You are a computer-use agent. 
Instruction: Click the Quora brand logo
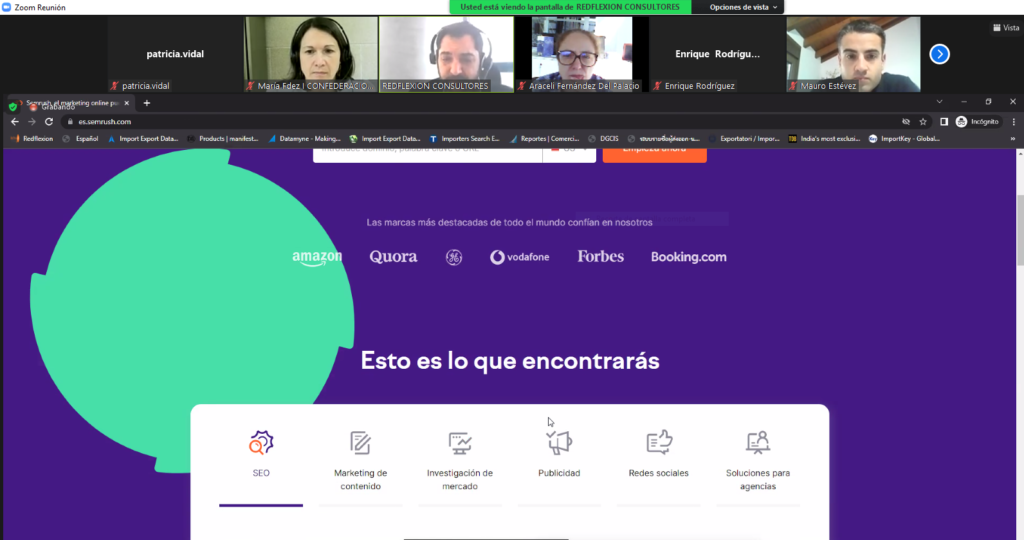pyautogui.click(x=393, y=257)
